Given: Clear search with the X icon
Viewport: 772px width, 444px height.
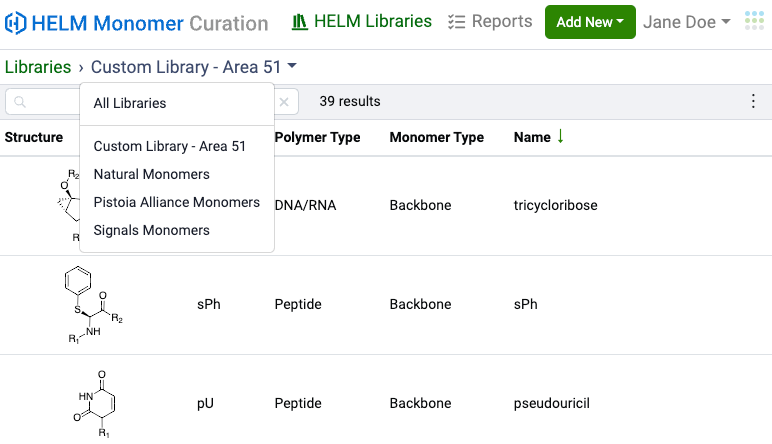Looking at the screenshot, I should coord(284,102).
